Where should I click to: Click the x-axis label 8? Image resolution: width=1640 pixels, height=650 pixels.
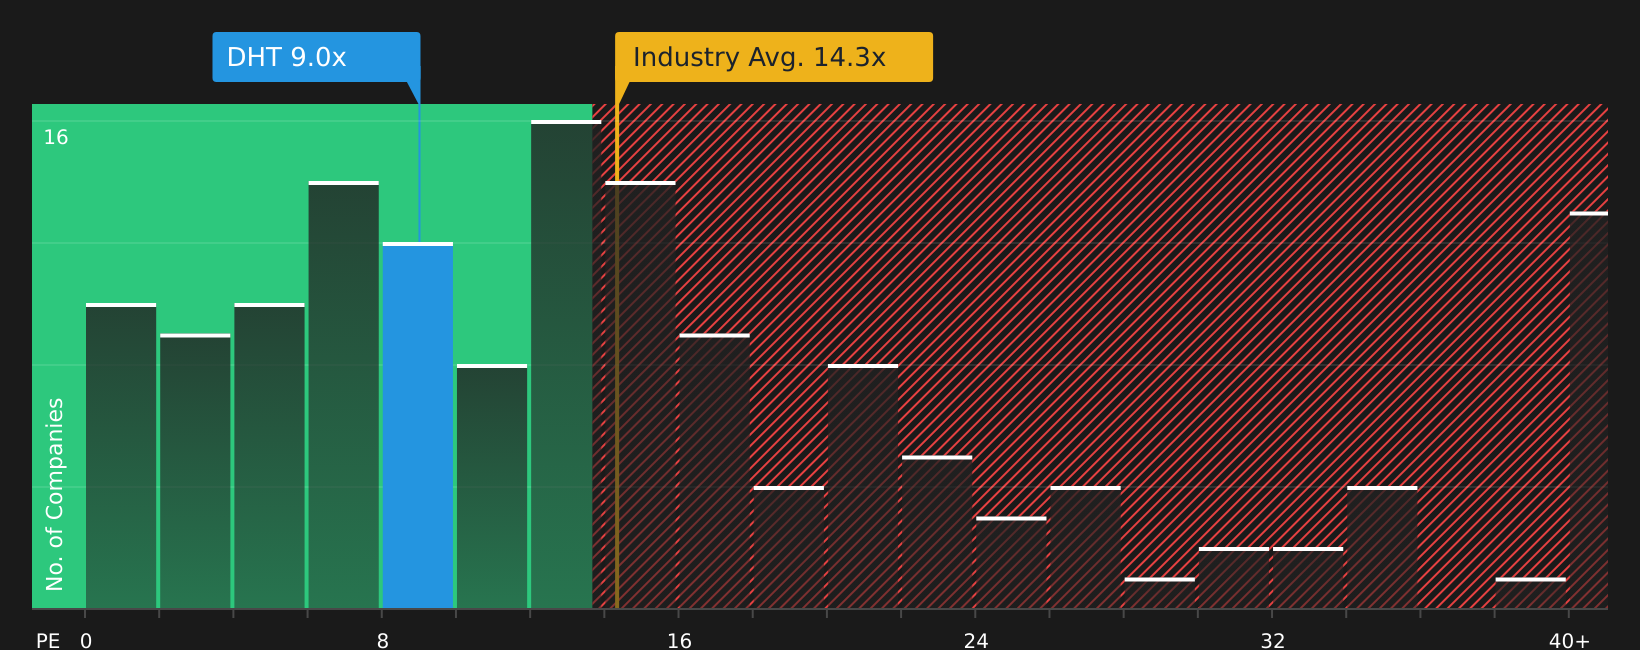coord(383,641)
